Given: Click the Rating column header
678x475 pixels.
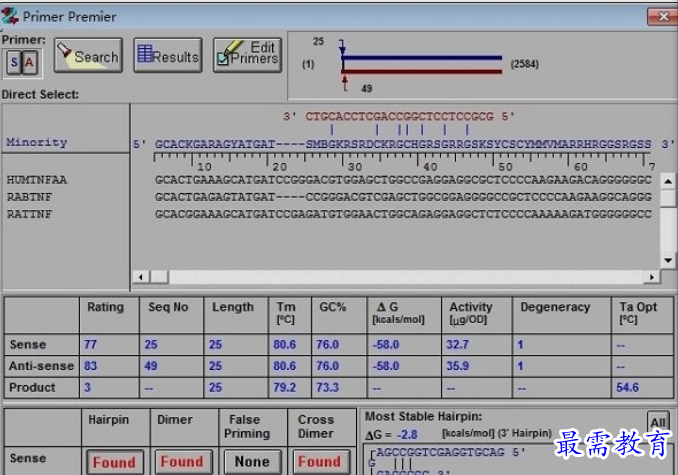Looking at the screenshot, I should pos(106,307).
